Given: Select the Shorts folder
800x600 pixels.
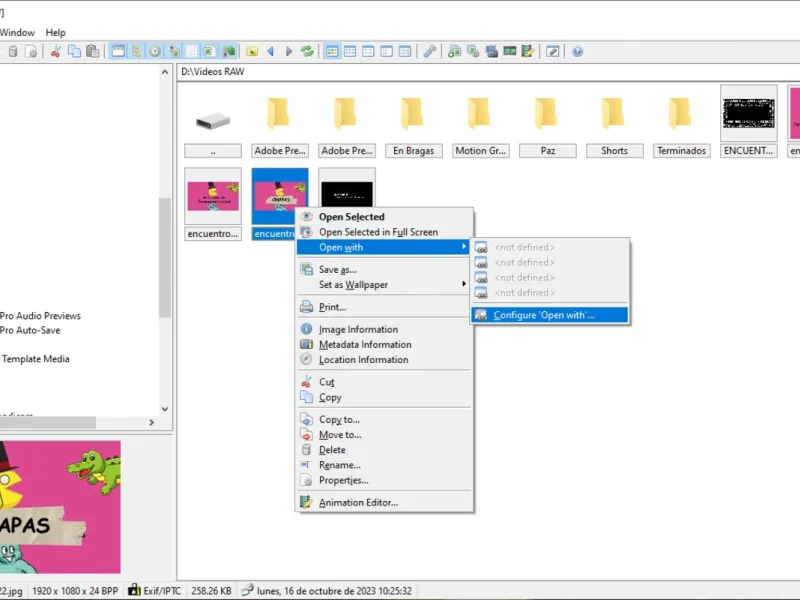Looking at the screenshot, I should tap(614, 122).
